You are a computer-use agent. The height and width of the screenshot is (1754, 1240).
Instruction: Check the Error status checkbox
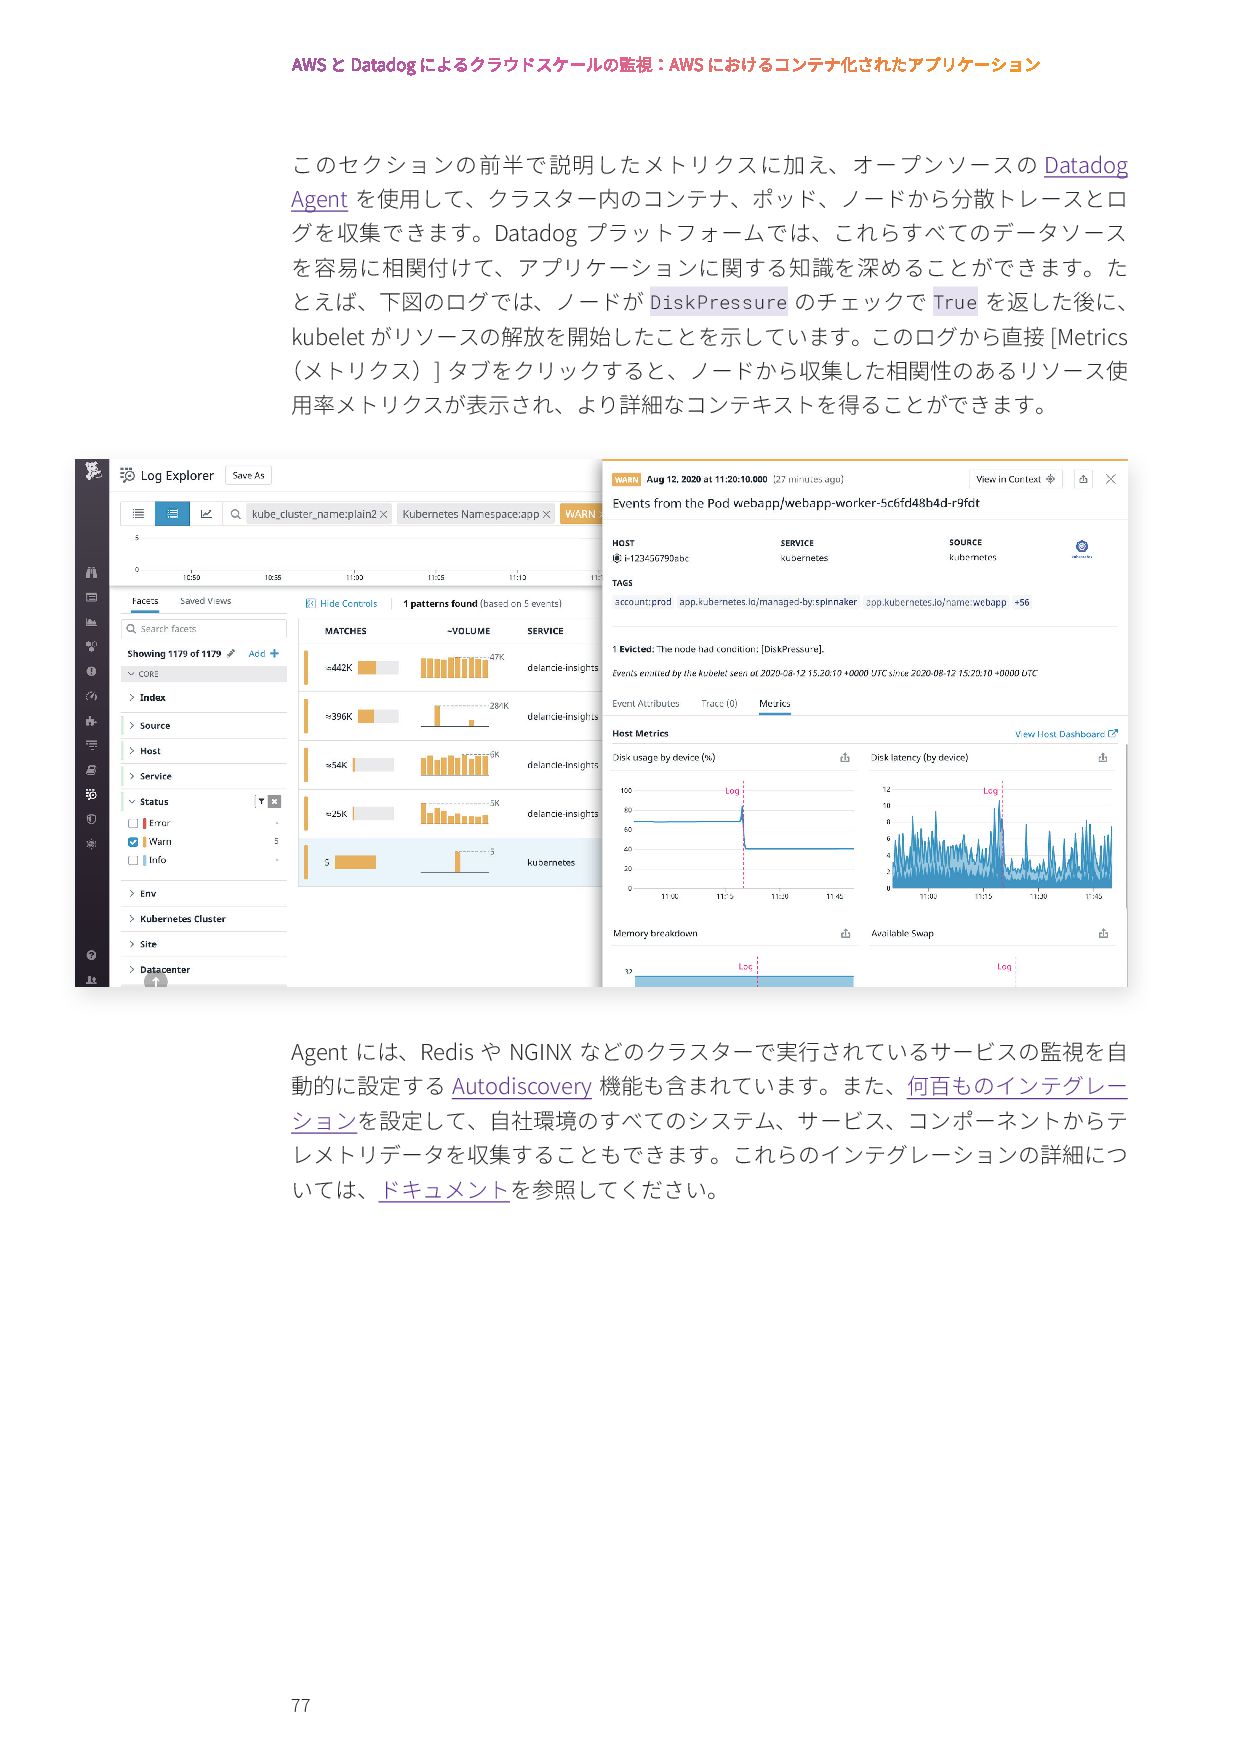(133, 823)
